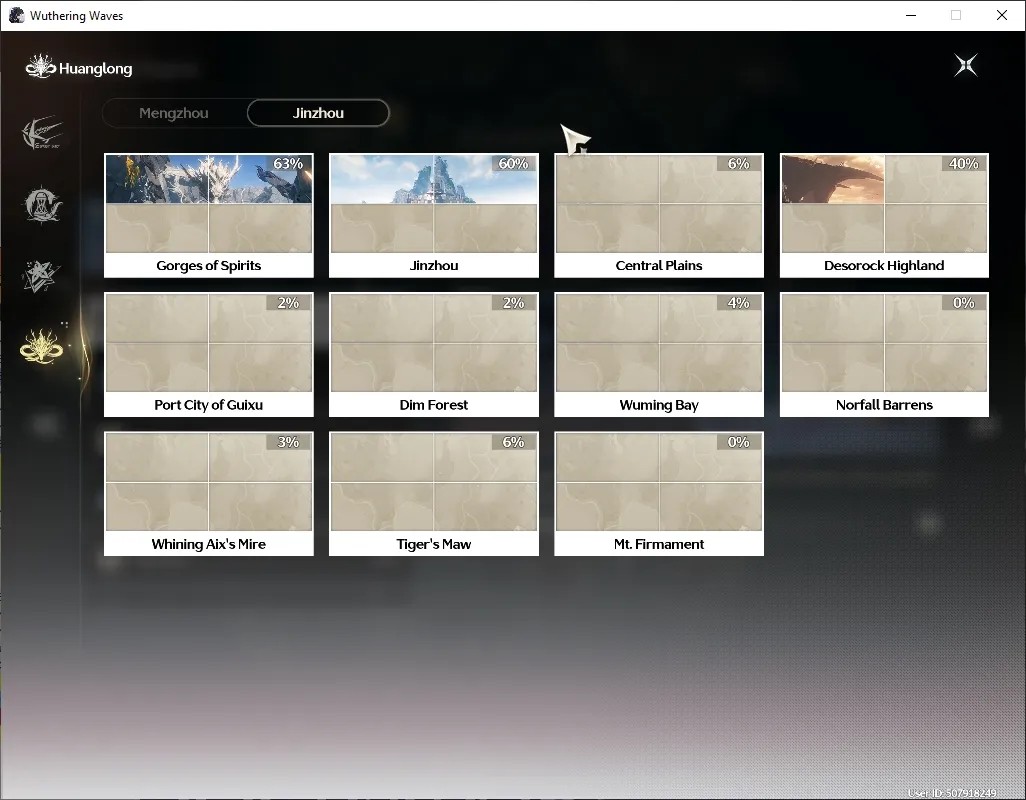Click the 4% progress badge on Wuming Bay

coord(739,303)
